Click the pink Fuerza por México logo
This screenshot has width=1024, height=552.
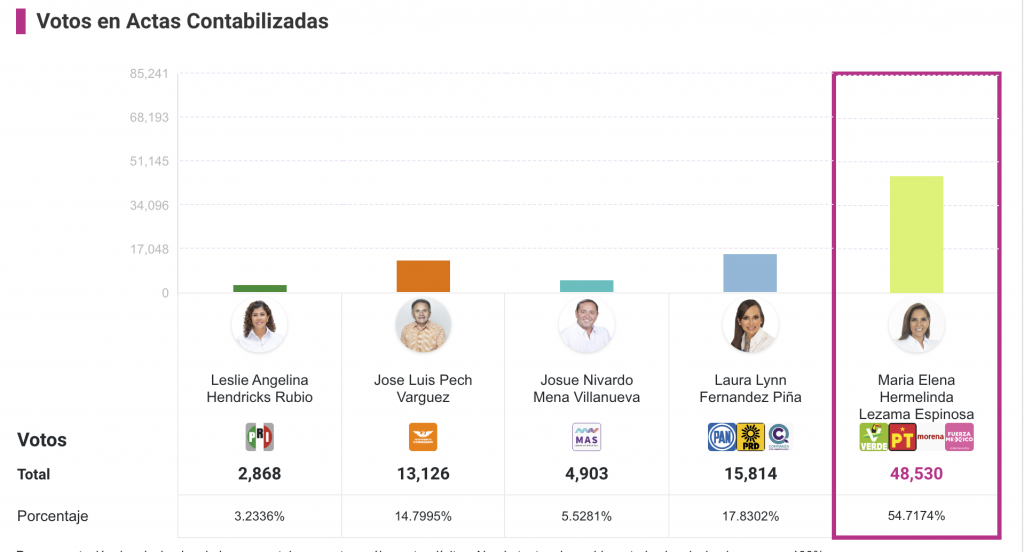959,437
